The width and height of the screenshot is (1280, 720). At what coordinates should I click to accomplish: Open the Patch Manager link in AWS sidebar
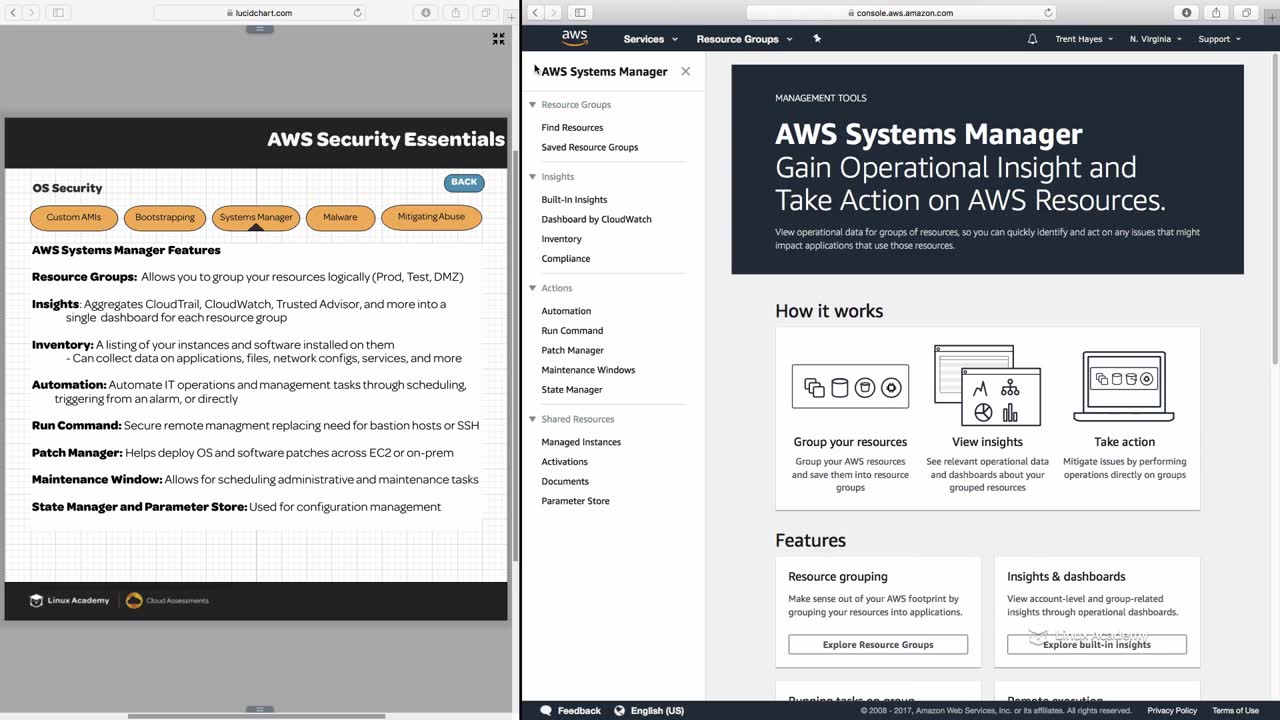[x=572, y=350]
